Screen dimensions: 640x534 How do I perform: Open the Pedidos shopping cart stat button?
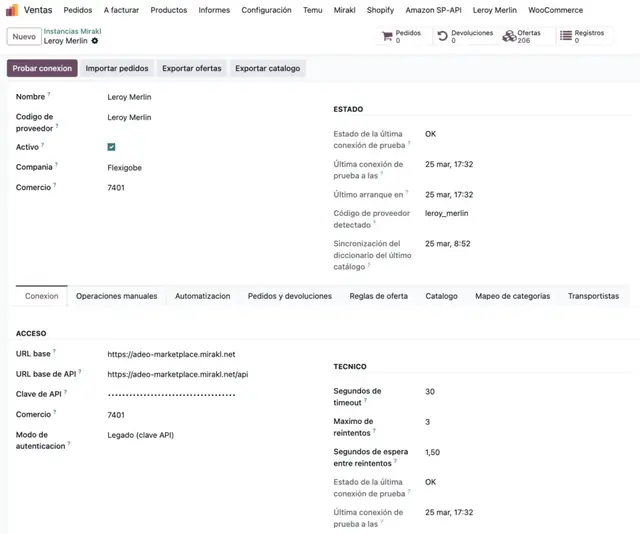pos(402,36)
